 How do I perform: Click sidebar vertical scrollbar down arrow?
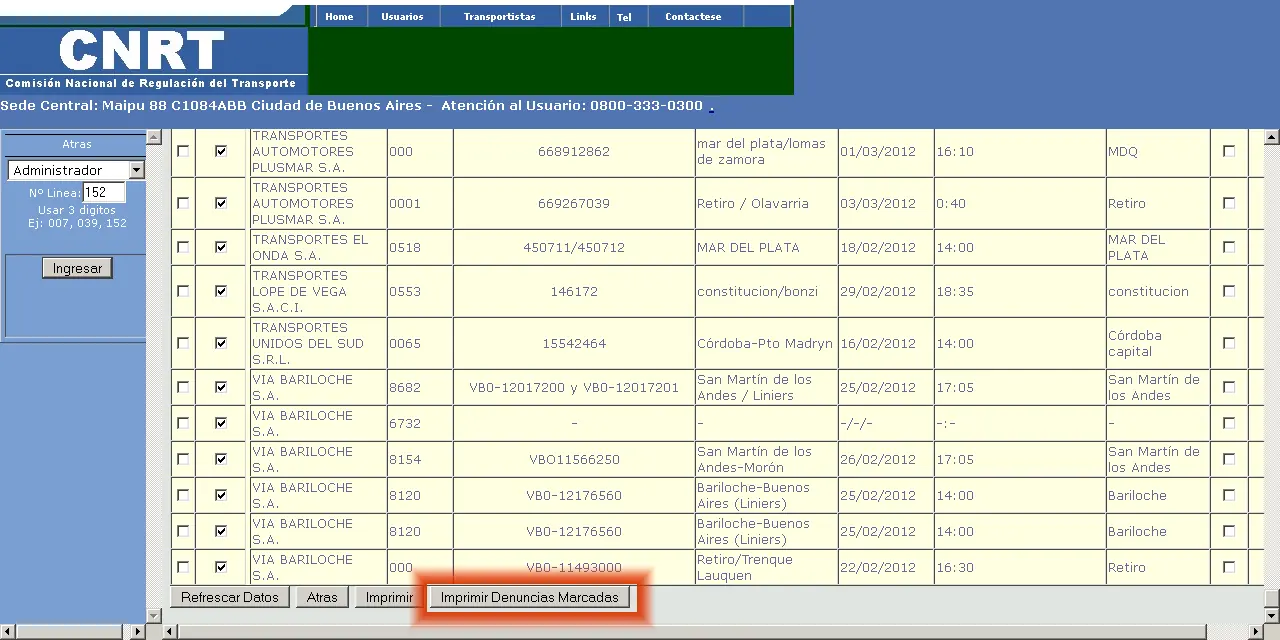click(154, 614)
